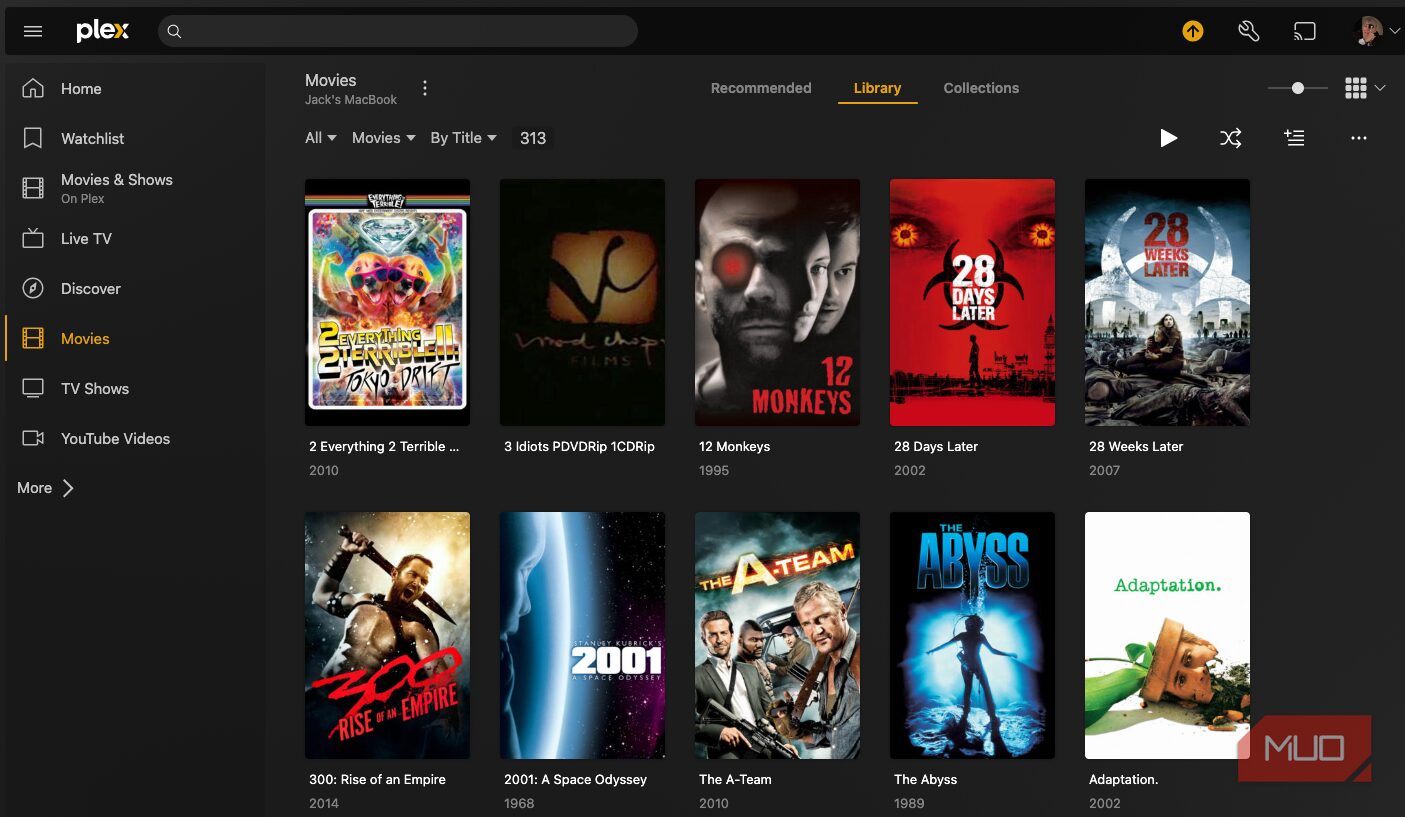Screen dimensions: 1405x817
Task: Click in the Plex search field
Action: [x=398, y=31]
